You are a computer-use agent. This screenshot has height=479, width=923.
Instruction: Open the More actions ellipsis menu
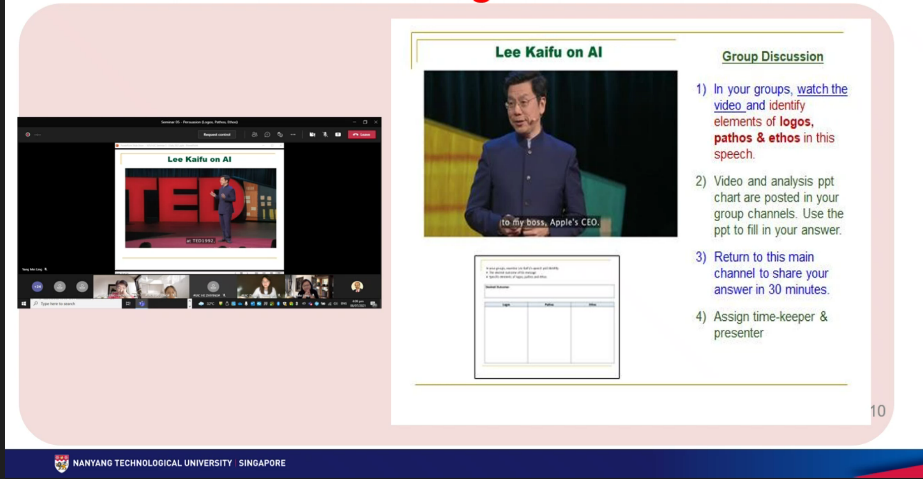click(x=292, y=134)
